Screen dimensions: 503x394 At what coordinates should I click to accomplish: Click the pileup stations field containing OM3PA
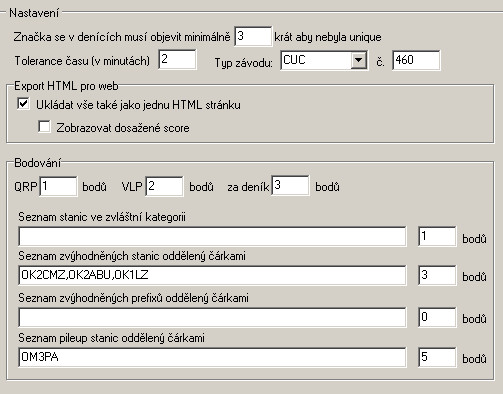click(212, 357)
